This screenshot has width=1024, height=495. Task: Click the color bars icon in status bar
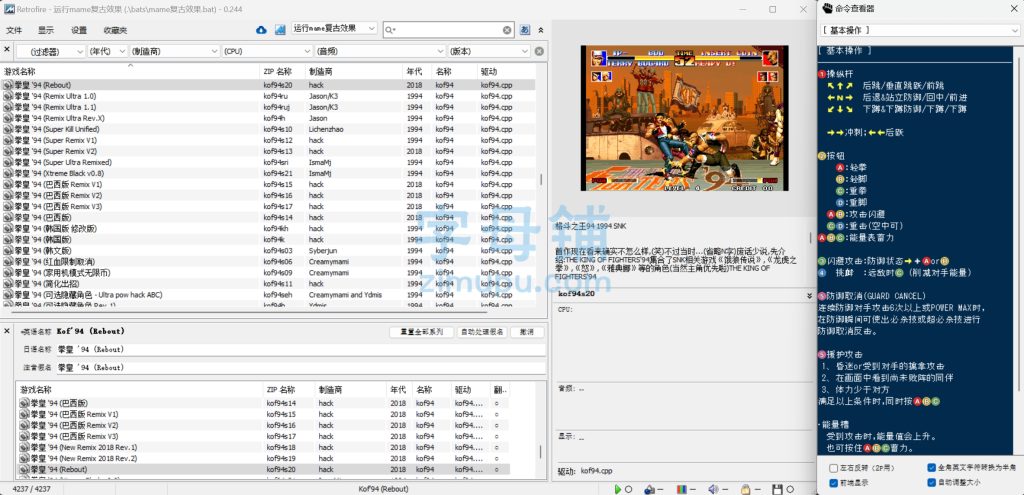coord(681,489)
